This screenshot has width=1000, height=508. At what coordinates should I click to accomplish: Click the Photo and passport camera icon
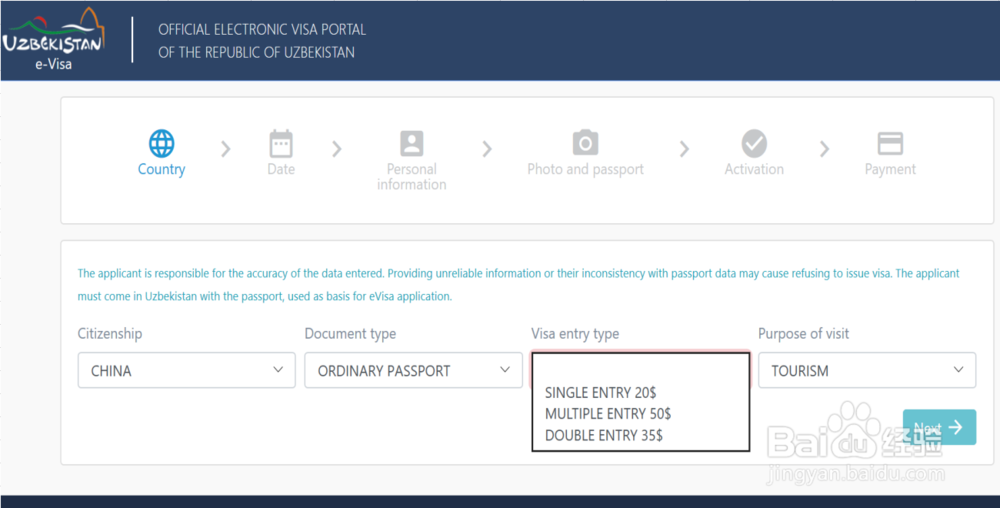pos(585,143)
